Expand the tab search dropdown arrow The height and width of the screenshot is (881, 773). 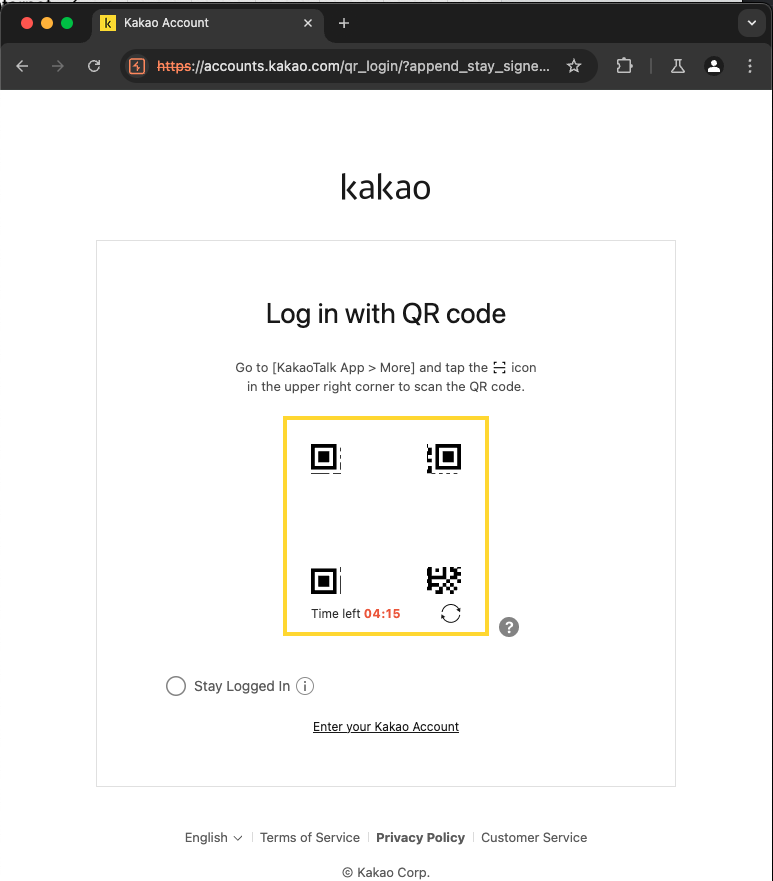[752, 23]
